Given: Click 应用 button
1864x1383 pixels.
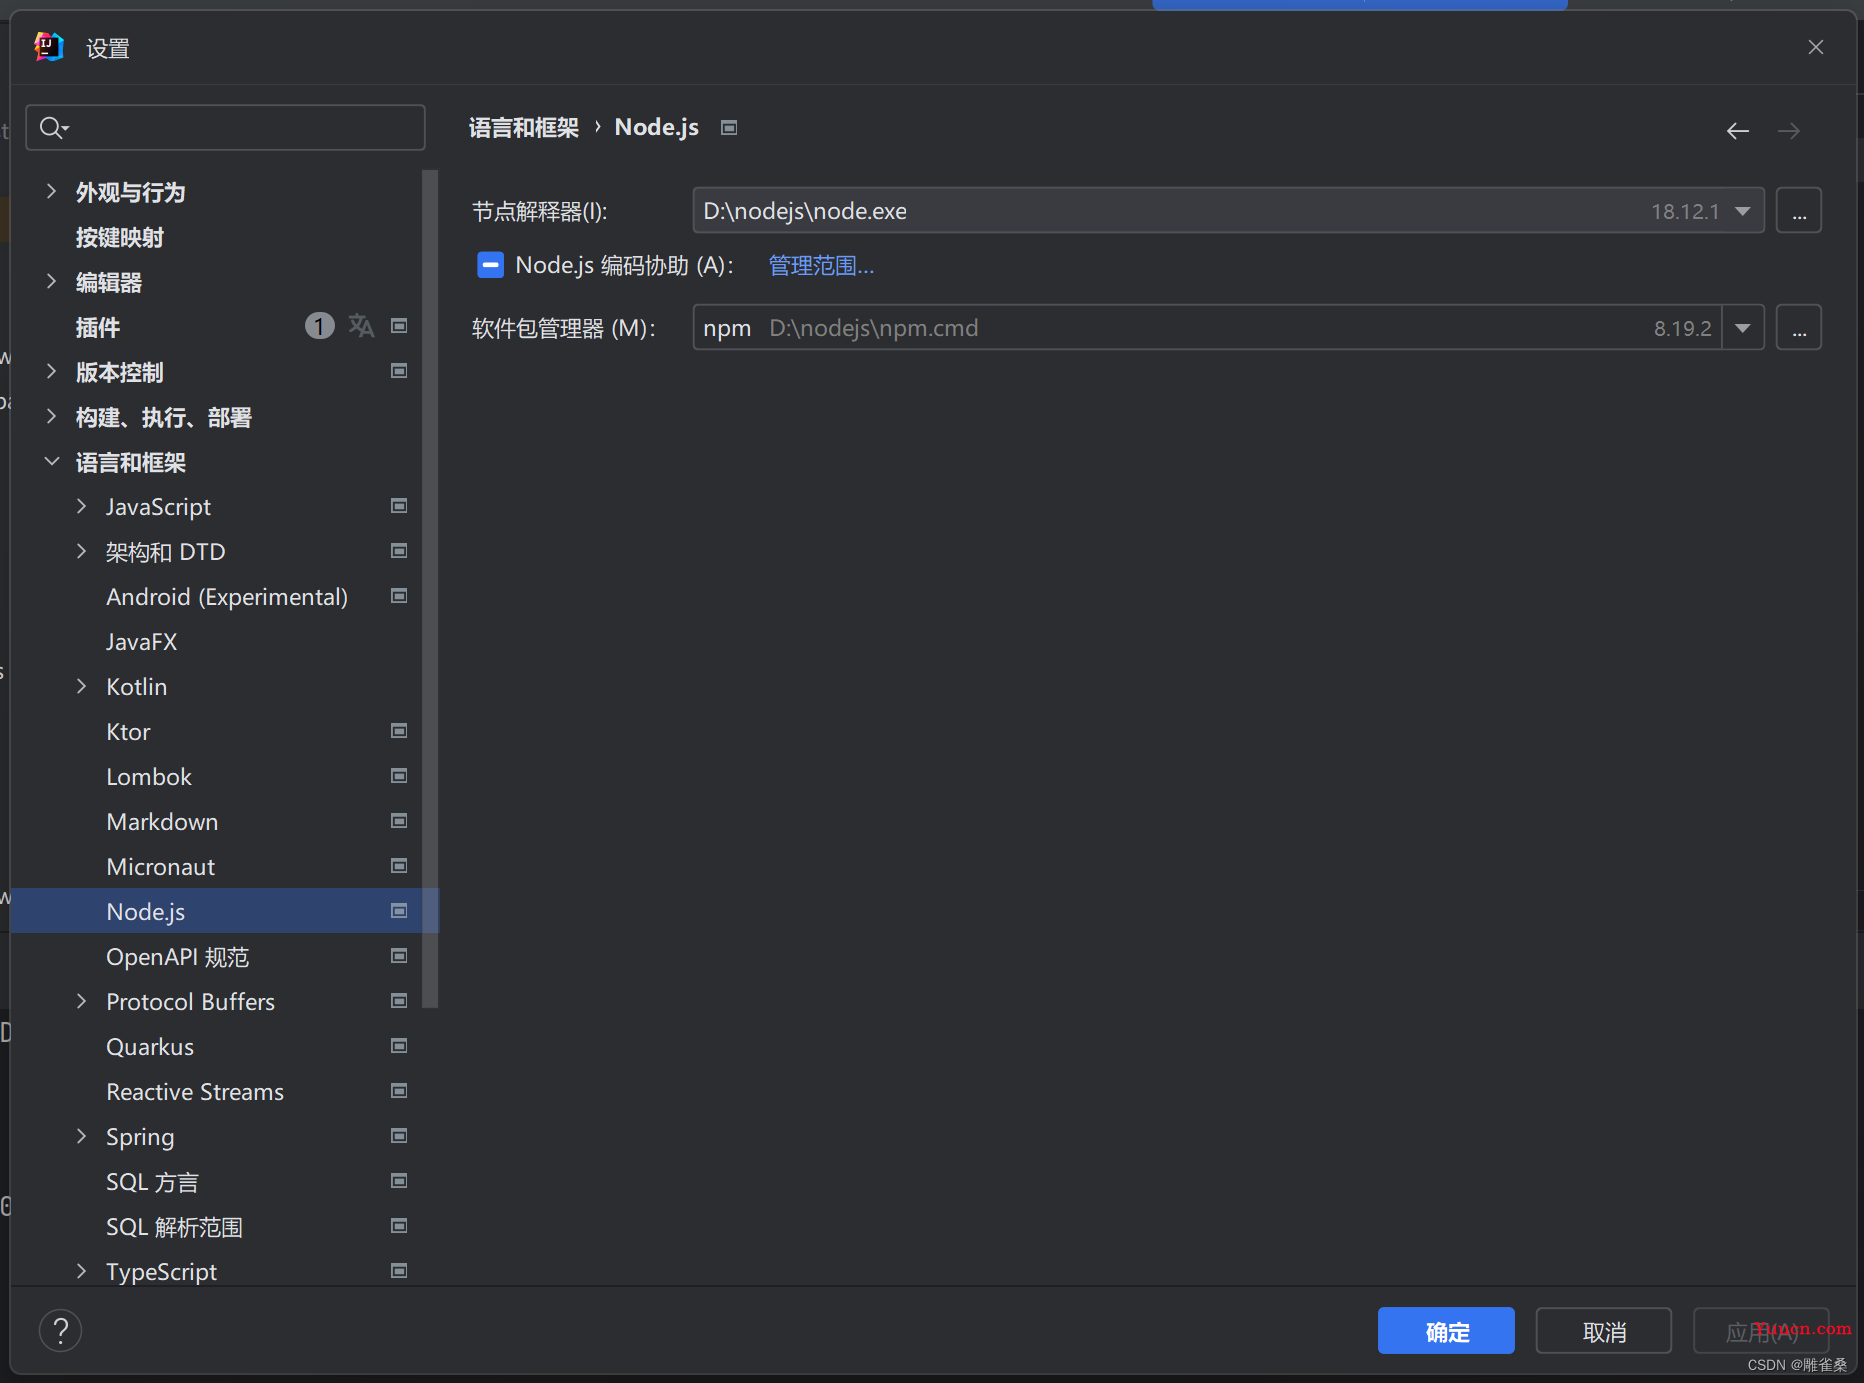Looking at the screenshot, I should coord(1761,1331).
